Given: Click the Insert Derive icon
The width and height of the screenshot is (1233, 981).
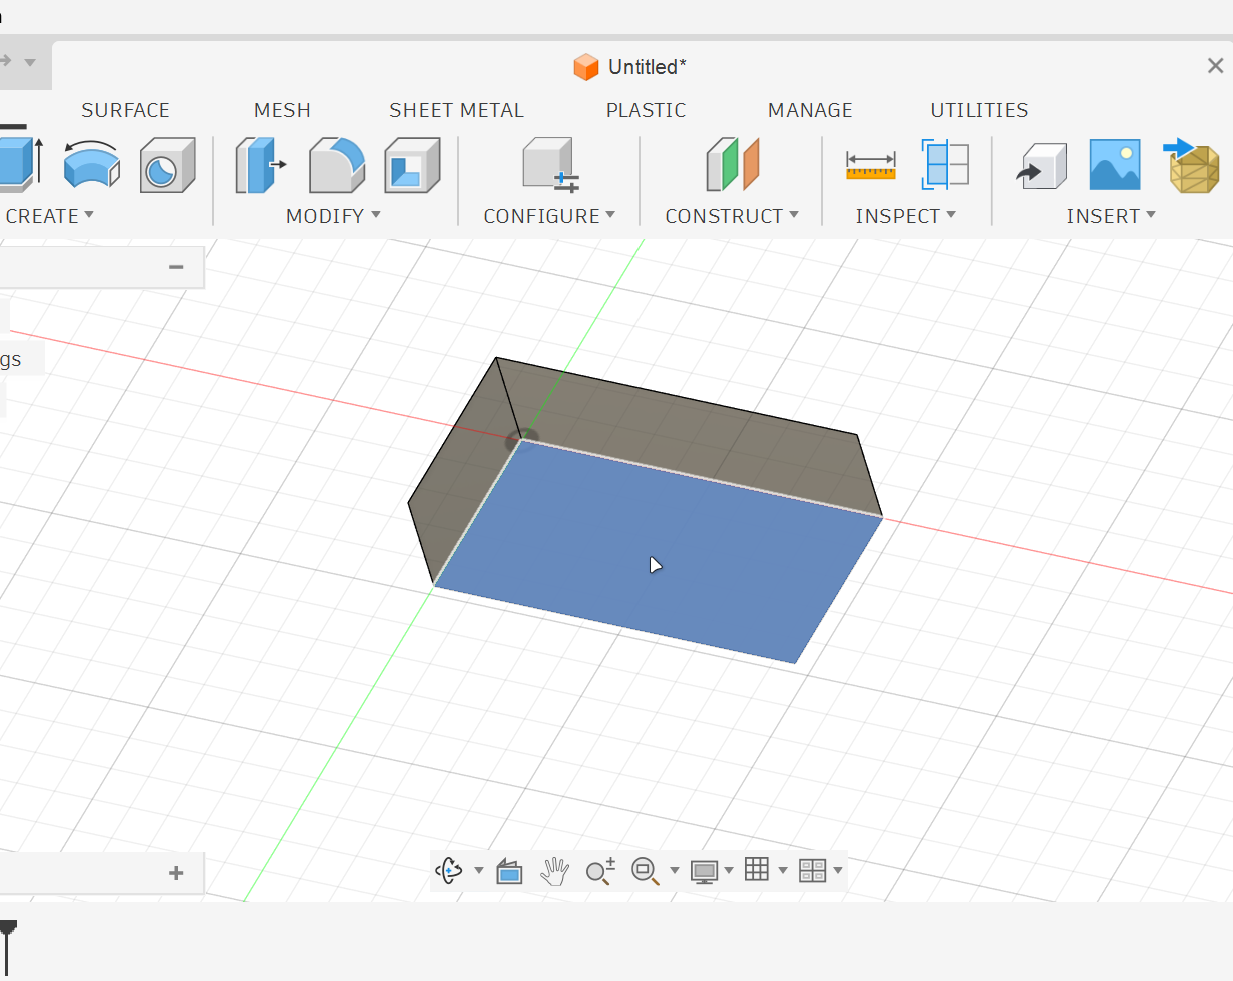Looking at the screenshot, I should coord(1042,166).
